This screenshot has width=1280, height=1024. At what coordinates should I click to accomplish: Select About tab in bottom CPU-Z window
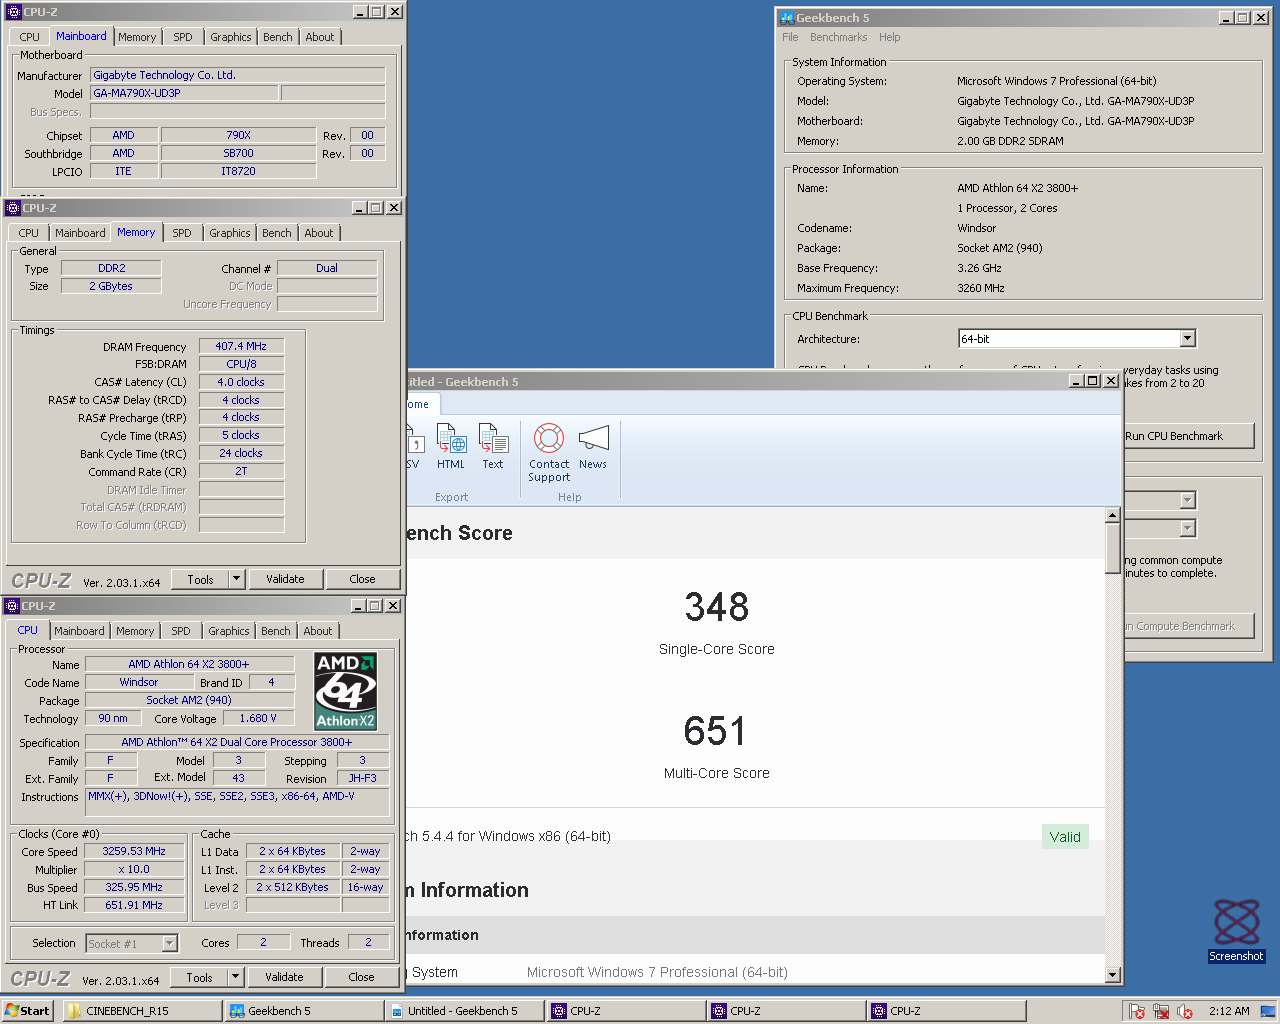(x=318, y=631)
